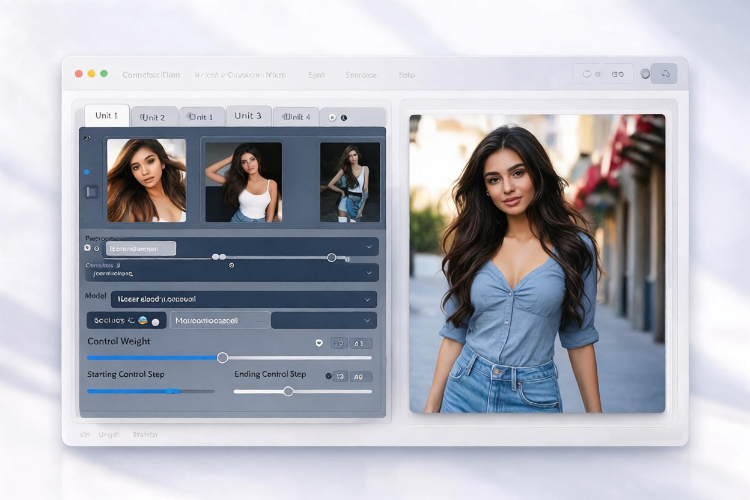Image resolution: width=750 pixels, height=500 pixels.
Task: Click the cloud icon button in the title bar
Action: click(665, 74)
